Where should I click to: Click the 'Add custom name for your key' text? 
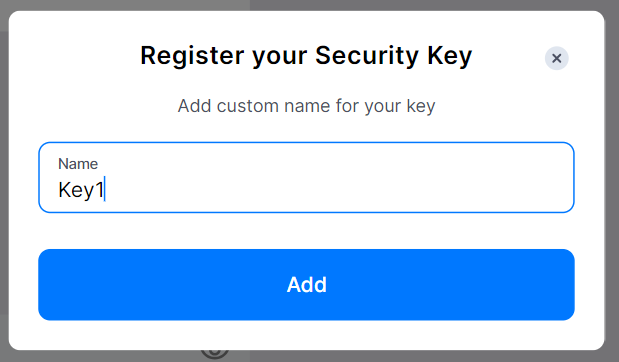pyautogui.click(x=306, y=106)
